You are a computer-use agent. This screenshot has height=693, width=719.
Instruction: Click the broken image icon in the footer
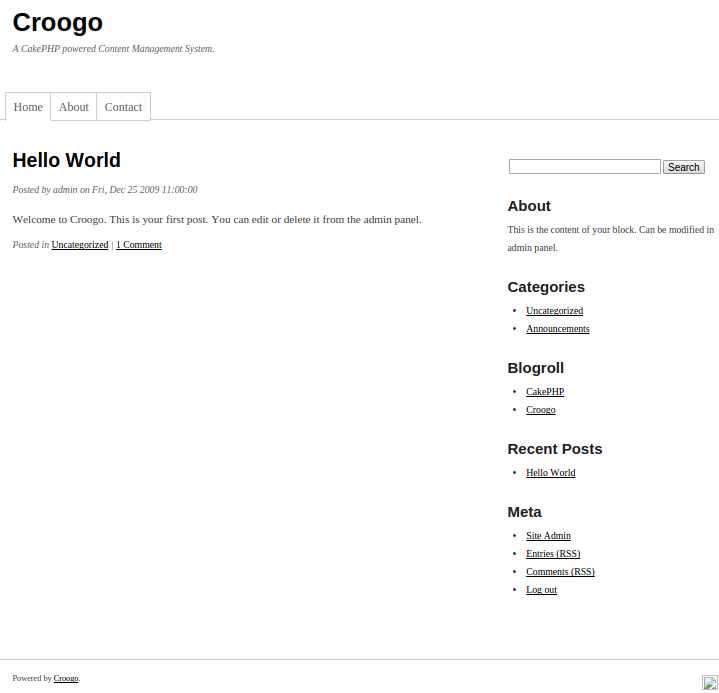710,682
